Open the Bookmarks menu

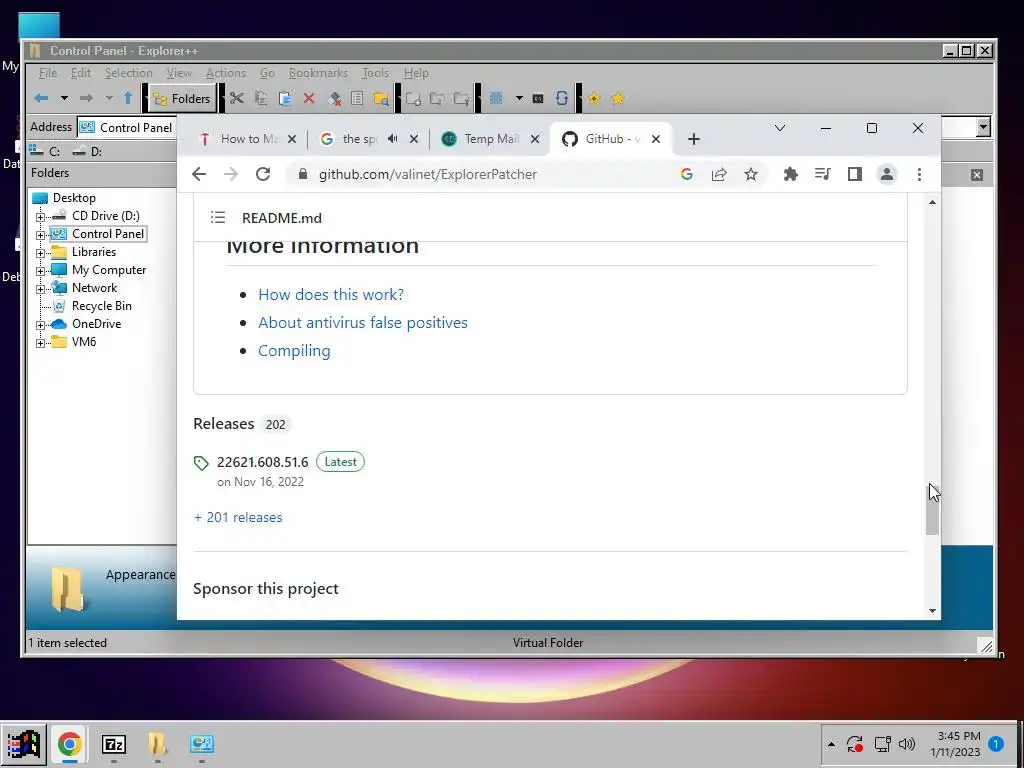coord(319,73)
